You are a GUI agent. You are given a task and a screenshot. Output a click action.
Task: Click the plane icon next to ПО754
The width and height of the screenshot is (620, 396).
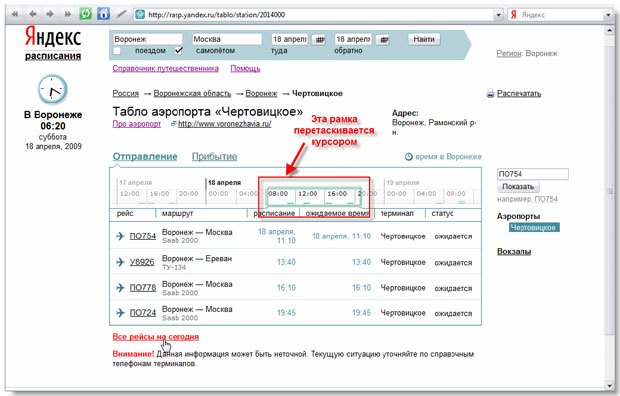(x=120, y=236)
